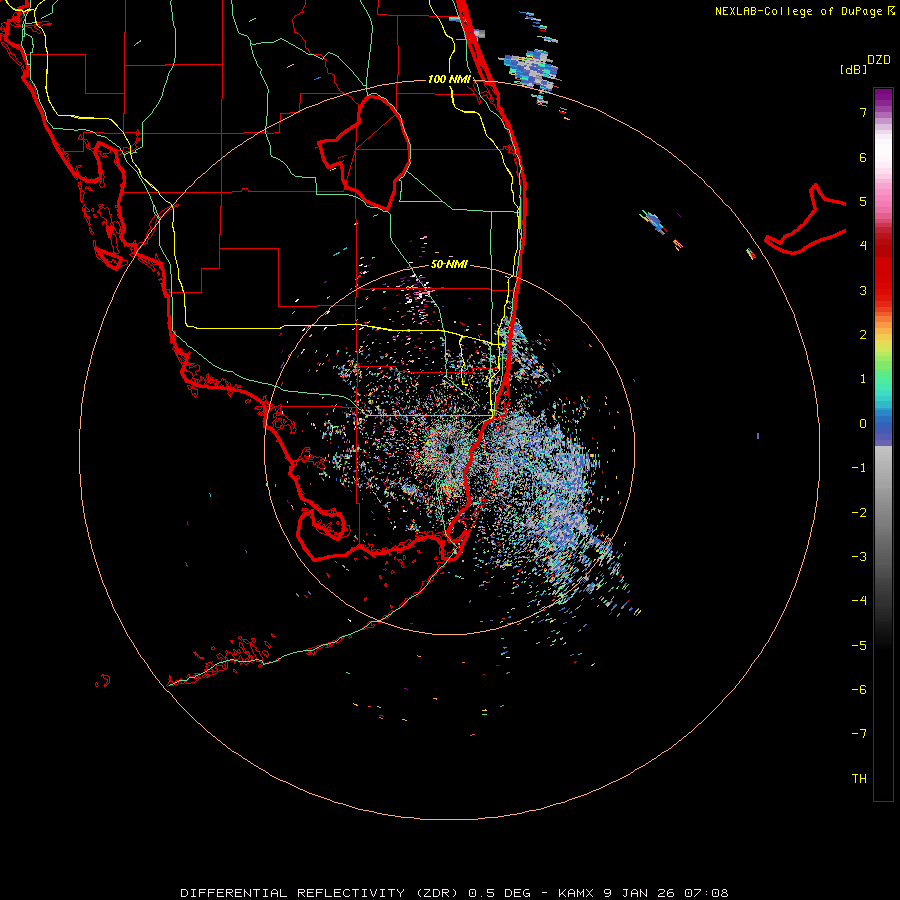Click the colorbar label 6
Viewport: 900px width, 900px height.
[863, 157]
